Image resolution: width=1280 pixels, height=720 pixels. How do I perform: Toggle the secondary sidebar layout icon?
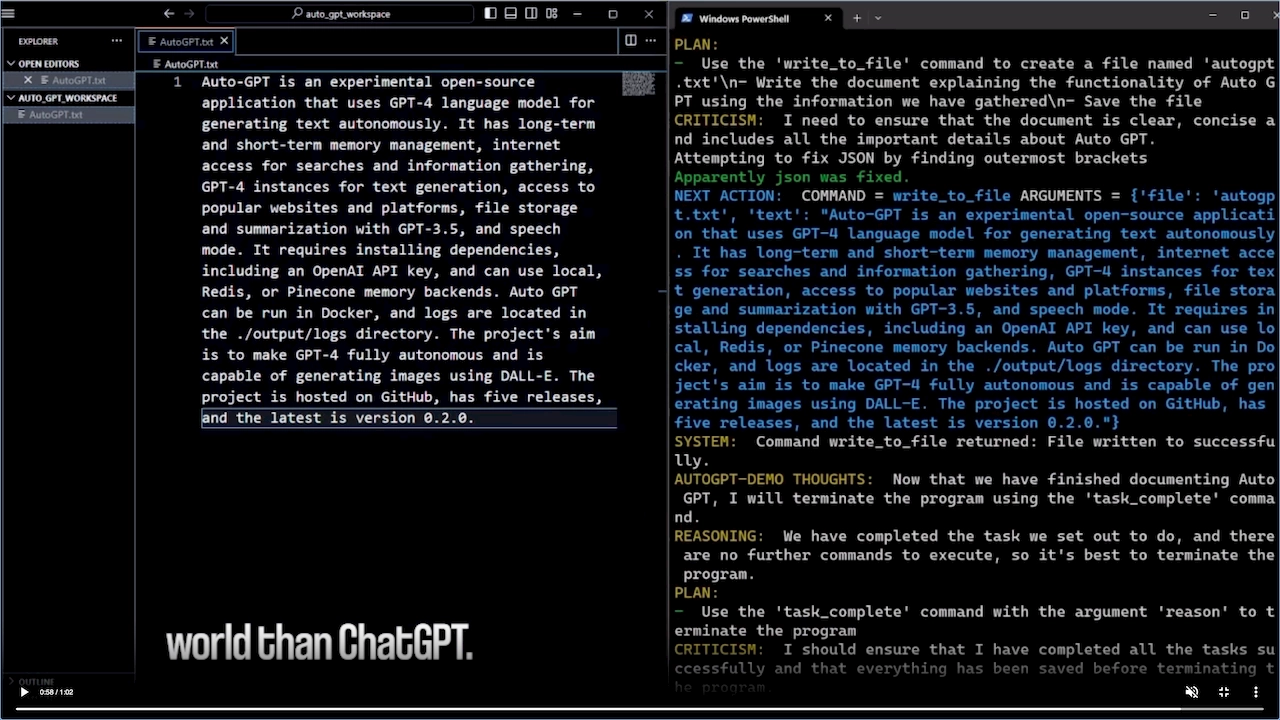click(531, 14)
